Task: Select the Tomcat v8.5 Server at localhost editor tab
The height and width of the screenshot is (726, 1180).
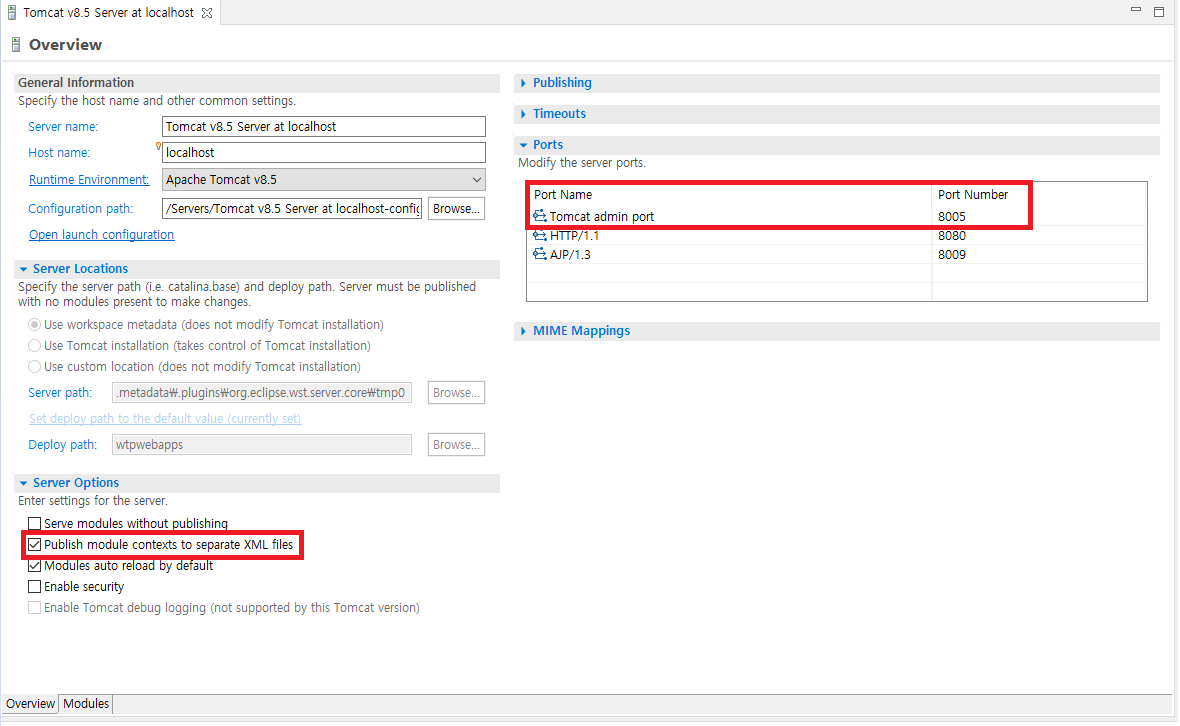Action: click(x=108, y=13)
